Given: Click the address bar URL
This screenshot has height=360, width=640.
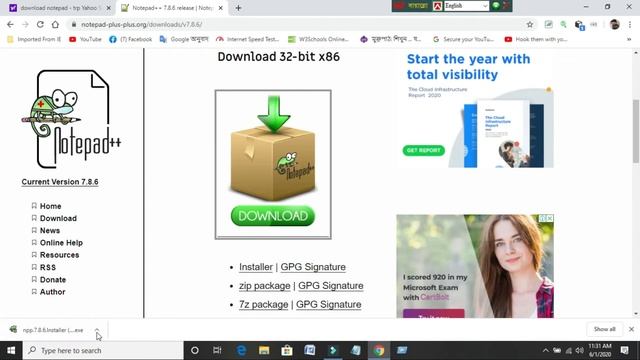Looking at the screenshot, I should 141,24.
